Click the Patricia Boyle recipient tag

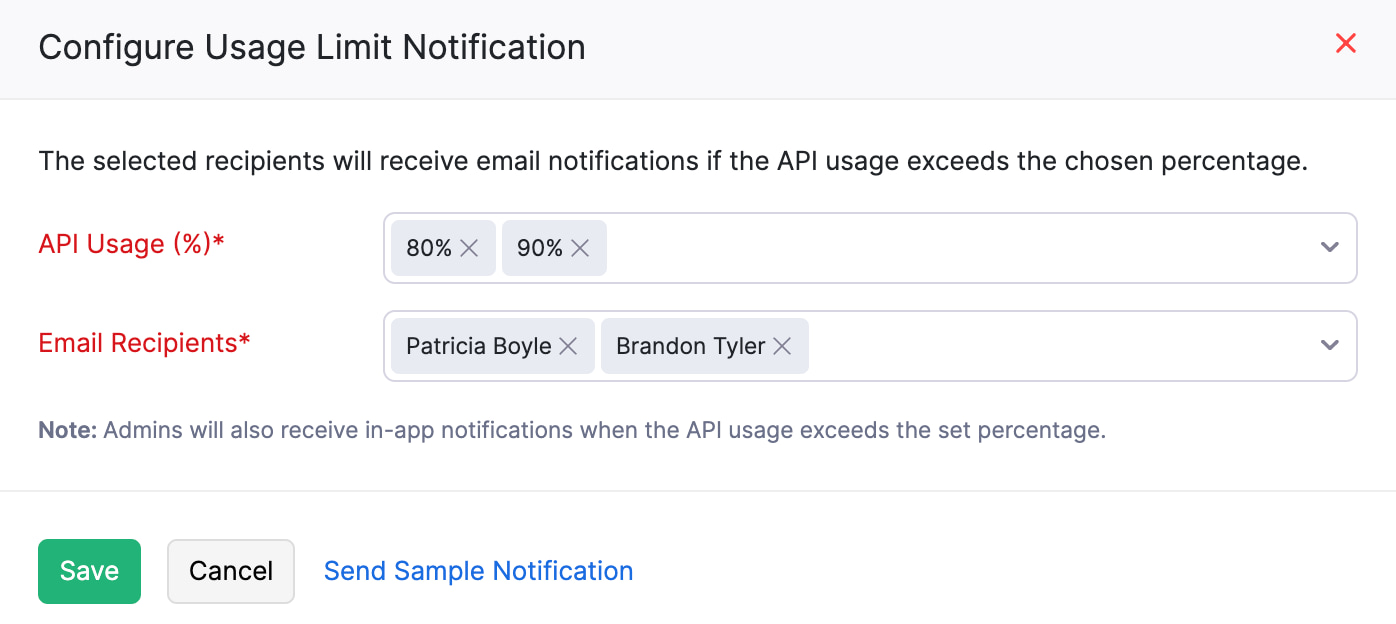coord(478,345)
